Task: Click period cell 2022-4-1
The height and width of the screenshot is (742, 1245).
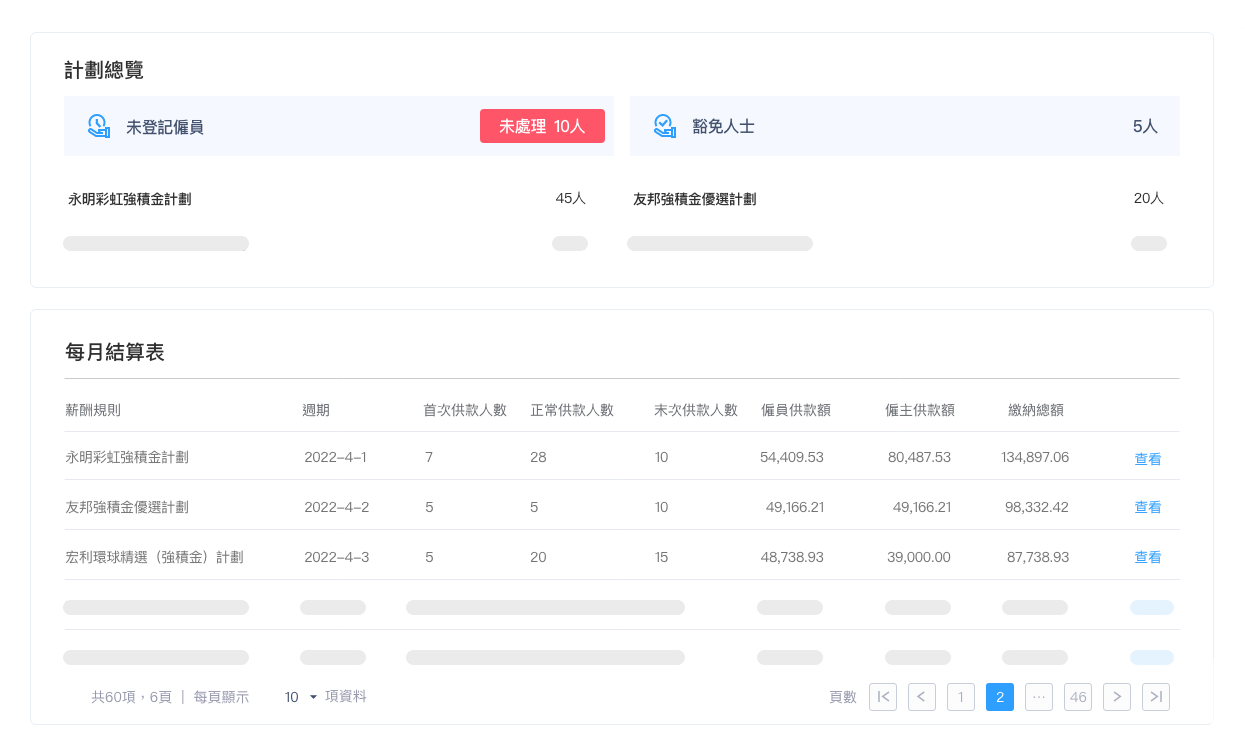Action: (335, 457)
